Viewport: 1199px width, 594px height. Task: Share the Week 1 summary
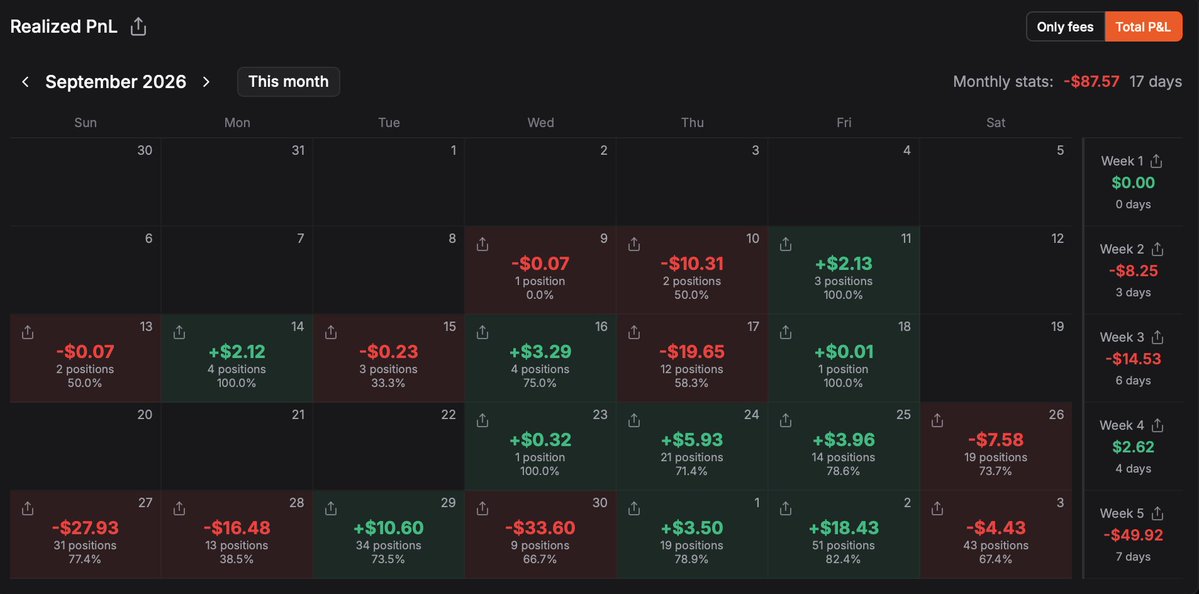point(1156,161)
